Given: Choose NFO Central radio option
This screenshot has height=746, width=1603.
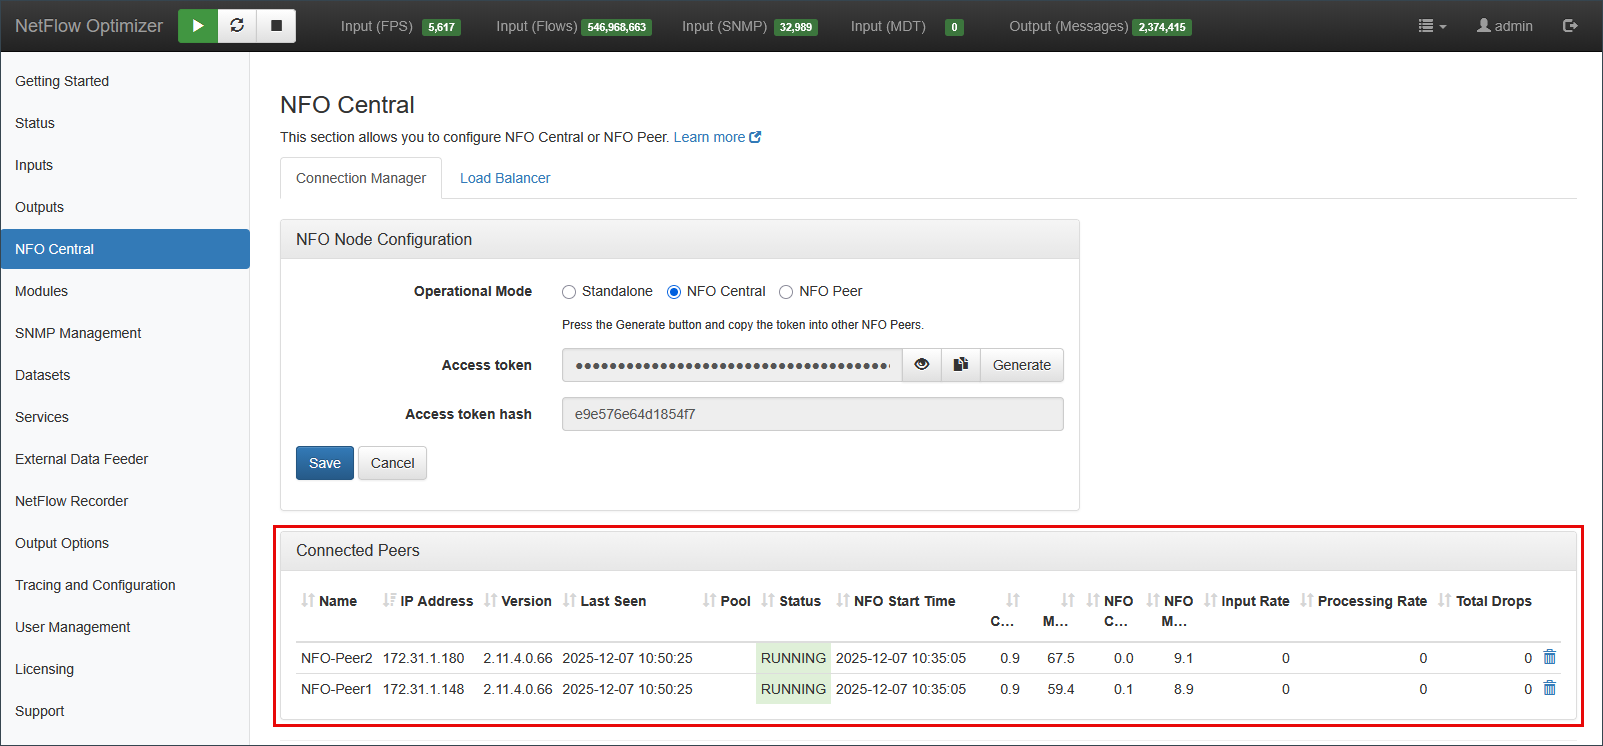Looking at the screenshot, I should 674,292.
